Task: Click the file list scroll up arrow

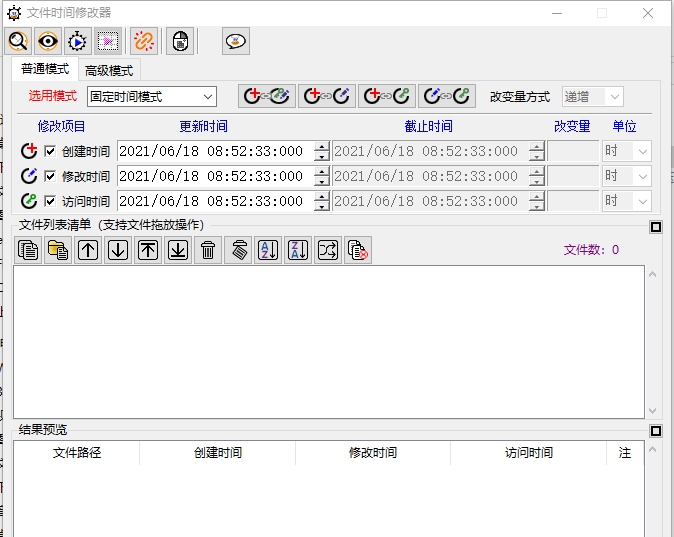Action: point(653,274)
